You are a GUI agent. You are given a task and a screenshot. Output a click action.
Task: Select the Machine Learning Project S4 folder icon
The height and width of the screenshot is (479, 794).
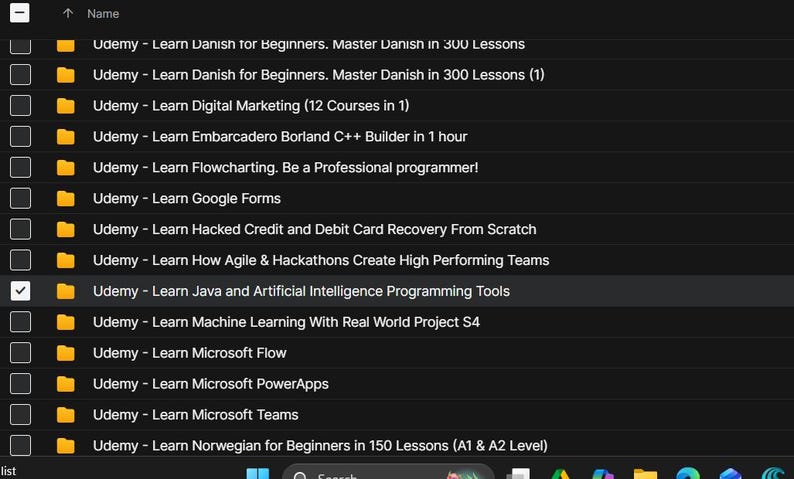point(65,322)
